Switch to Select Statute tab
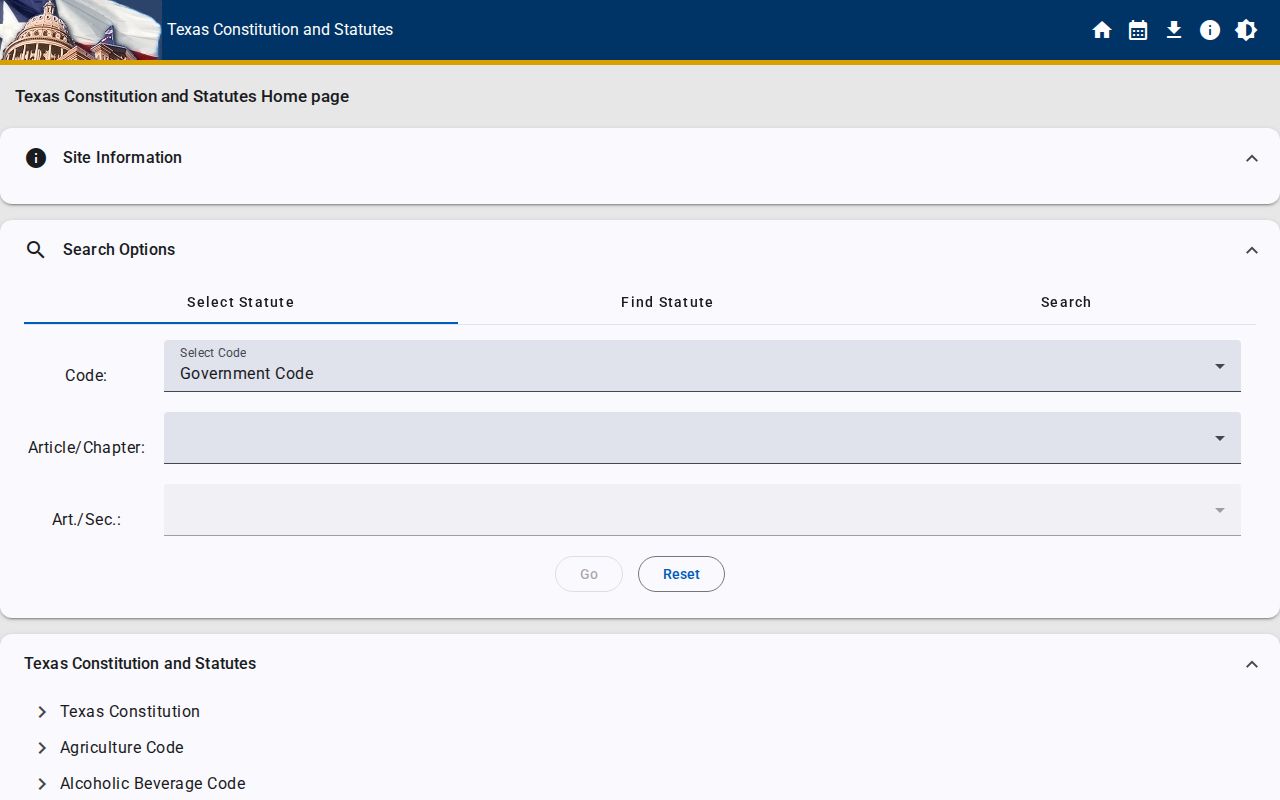 pyautogui.click(x=241, y=302)
